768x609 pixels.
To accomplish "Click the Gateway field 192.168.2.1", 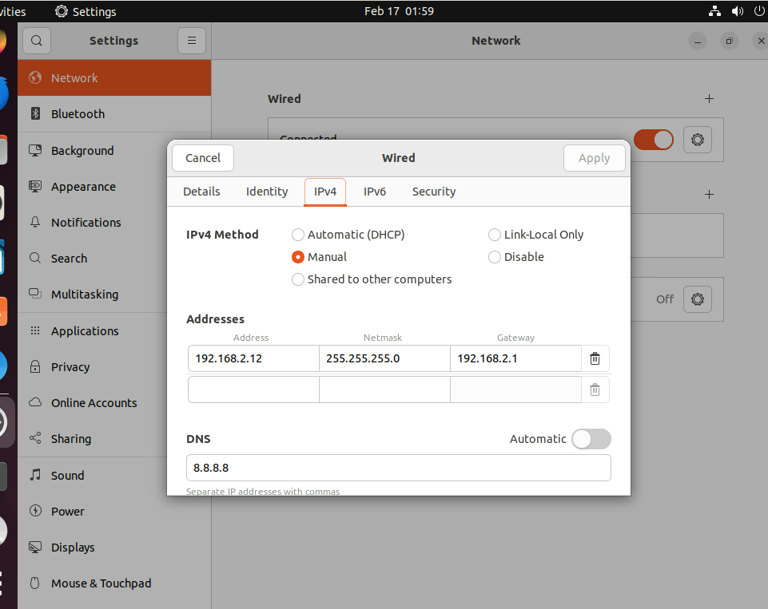I will pyautogui.click(x=514, y=359).
